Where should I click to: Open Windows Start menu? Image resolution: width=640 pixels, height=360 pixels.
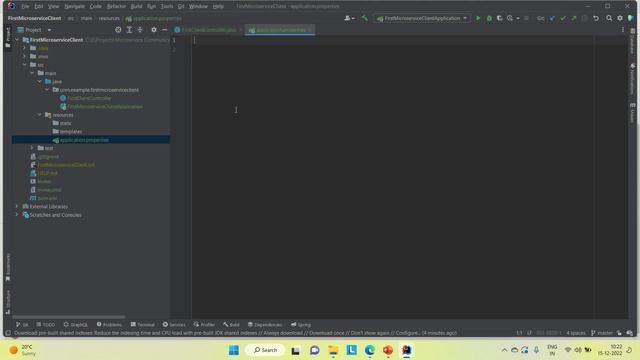234,350
